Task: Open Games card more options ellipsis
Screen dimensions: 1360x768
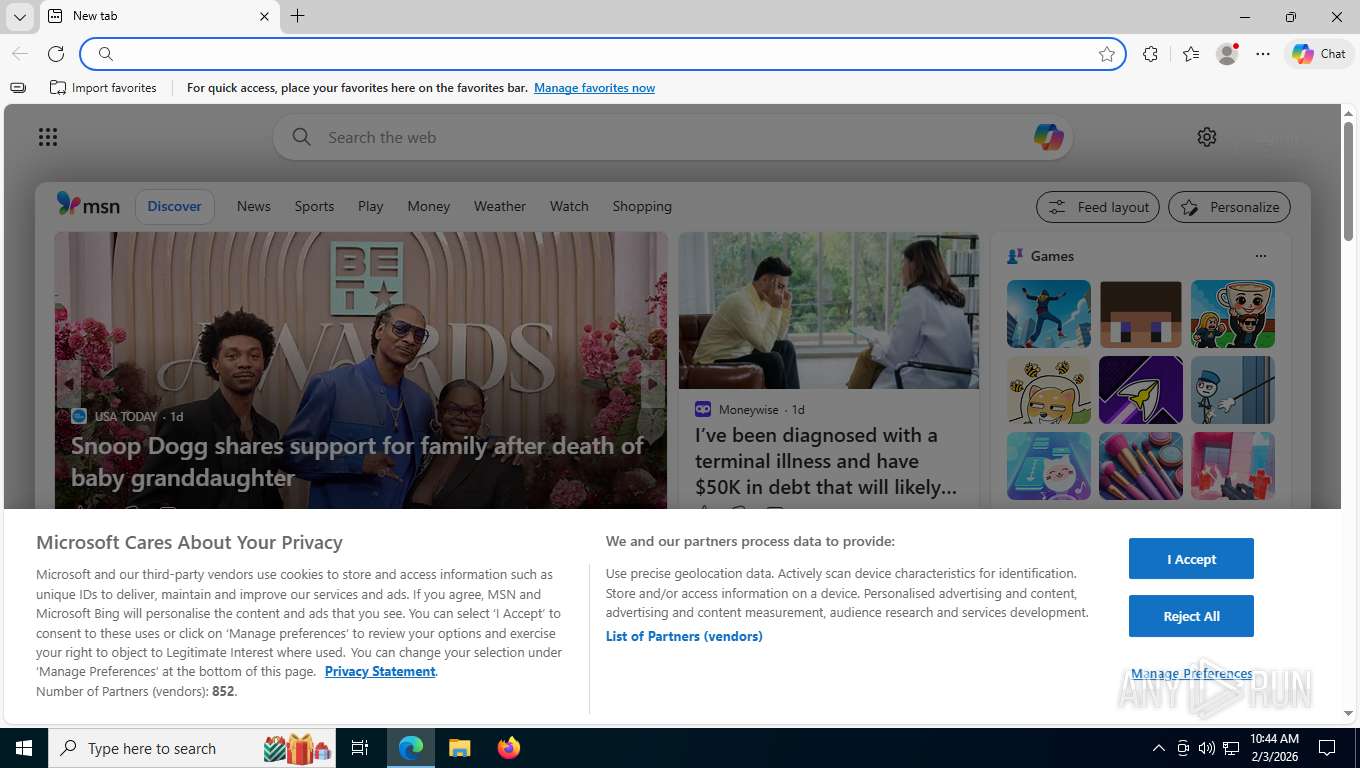Action: tap(1260, 256)
